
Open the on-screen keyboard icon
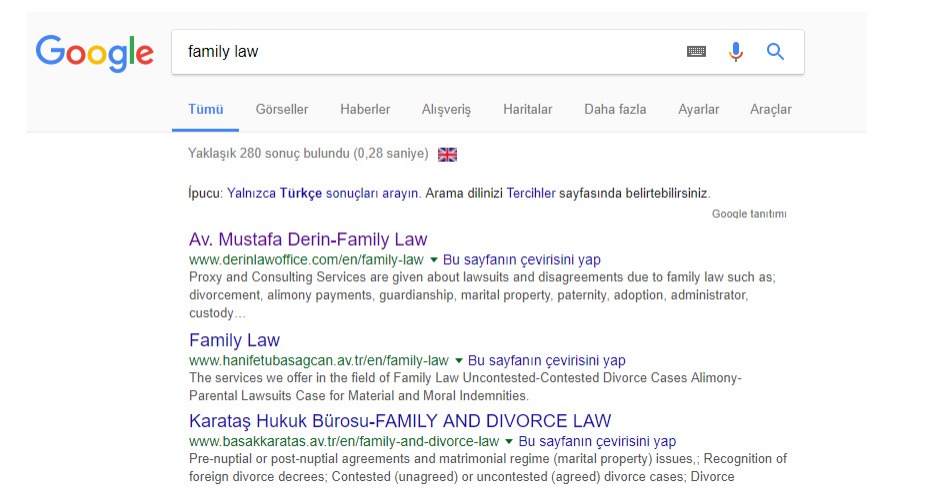(696, 52)
